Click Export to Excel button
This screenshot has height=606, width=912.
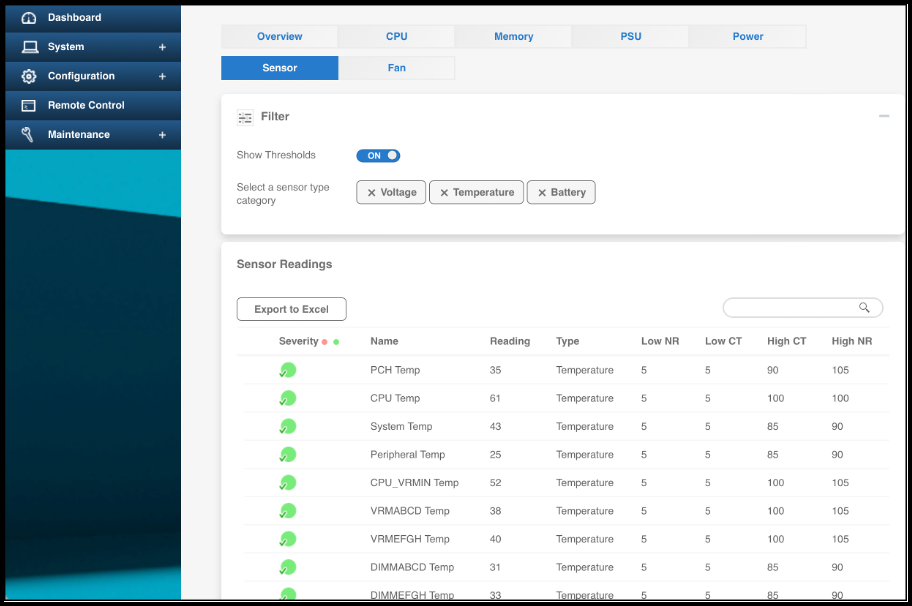click(x=291, y=309)
